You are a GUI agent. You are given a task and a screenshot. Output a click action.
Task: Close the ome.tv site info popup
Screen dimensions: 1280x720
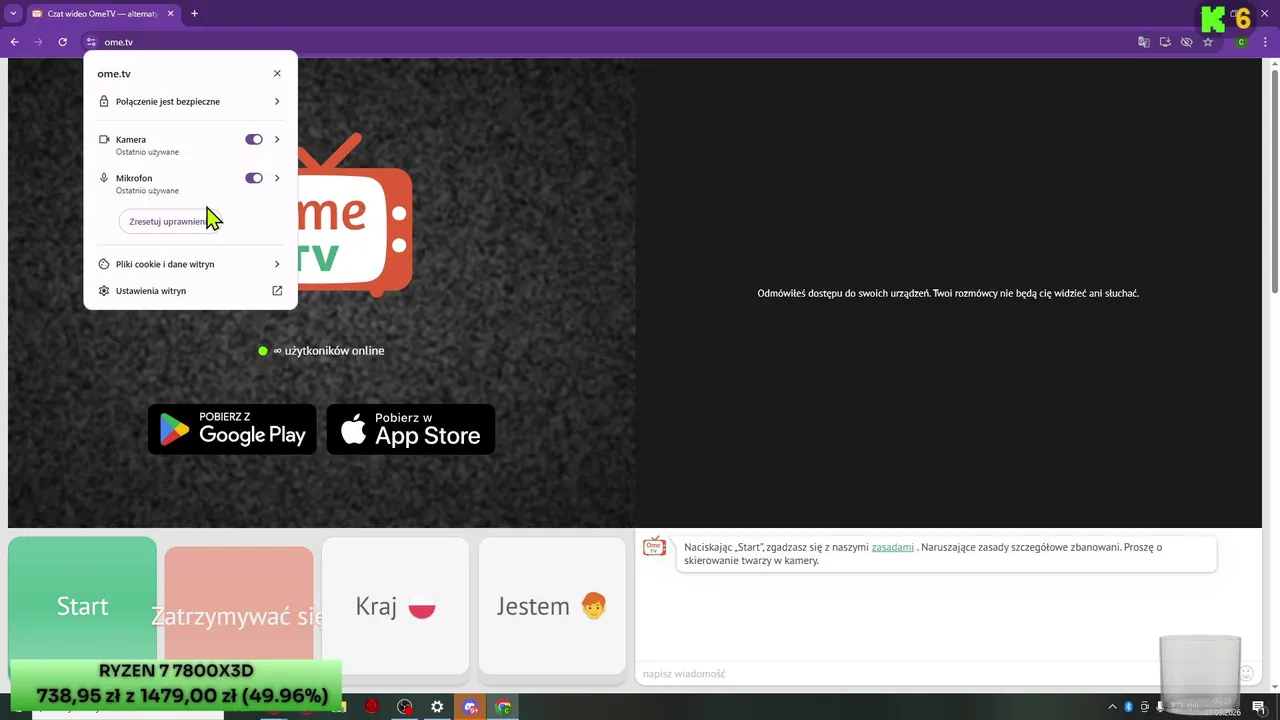(x=277, y=73)
